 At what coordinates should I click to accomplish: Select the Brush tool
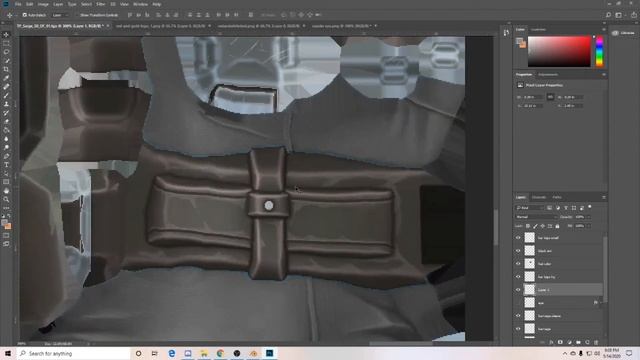tap(6, 96)
